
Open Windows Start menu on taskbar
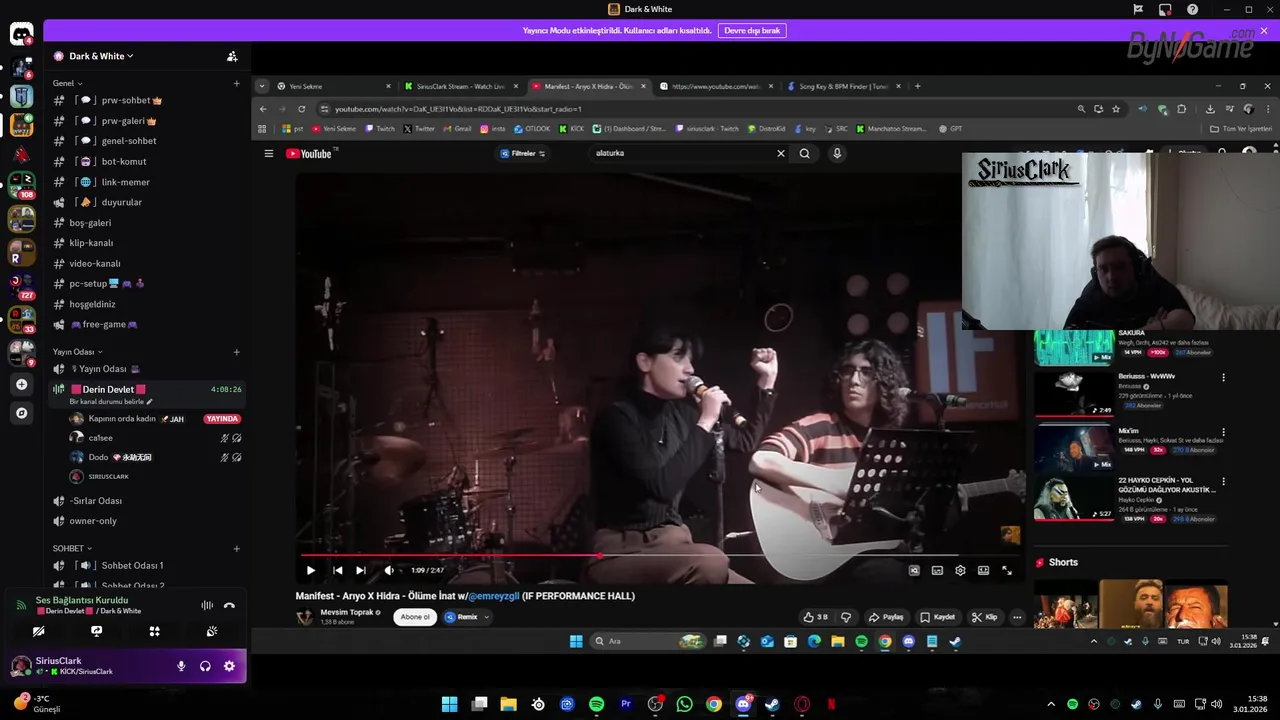450,704
